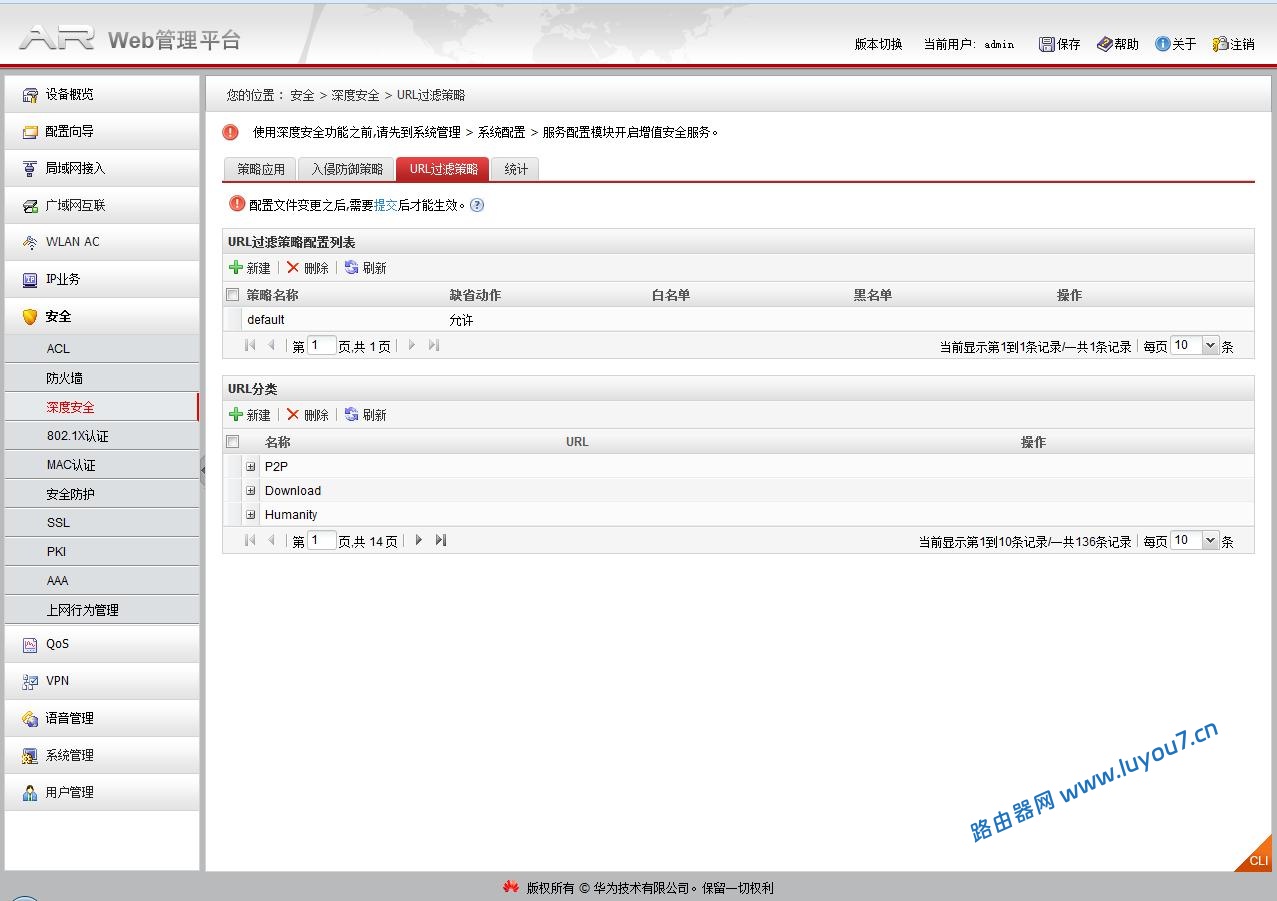Open 防火墙 submenu item

pos(101,378)
